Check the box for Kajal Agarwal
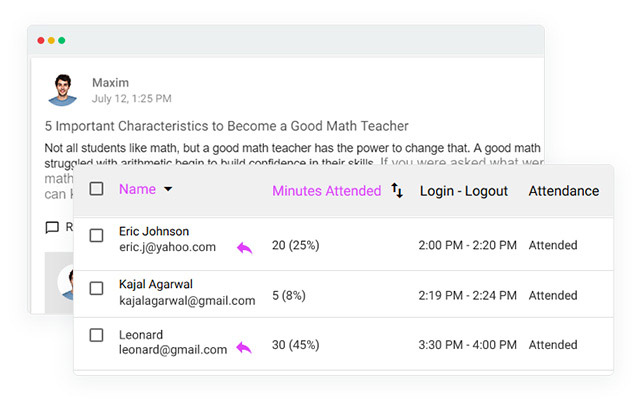 (96, 289)
